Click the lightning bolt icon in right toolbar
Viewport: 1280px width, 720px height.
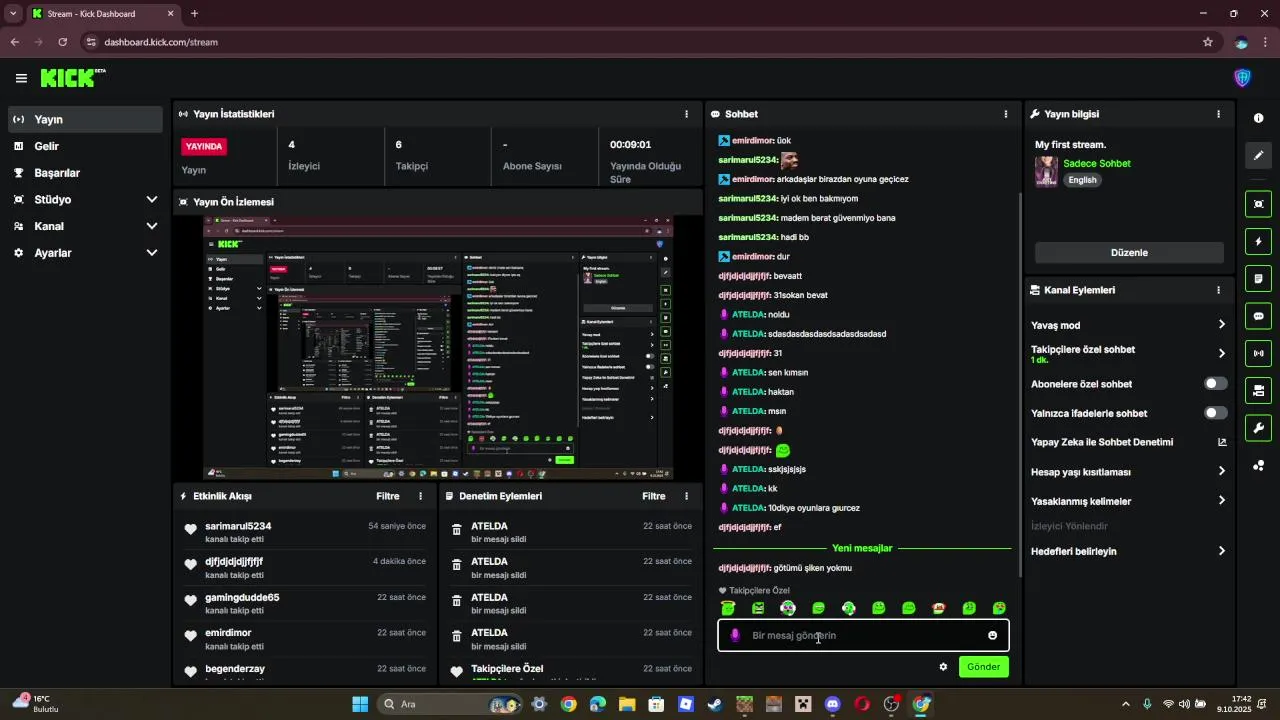click(x=1258, y=241)
